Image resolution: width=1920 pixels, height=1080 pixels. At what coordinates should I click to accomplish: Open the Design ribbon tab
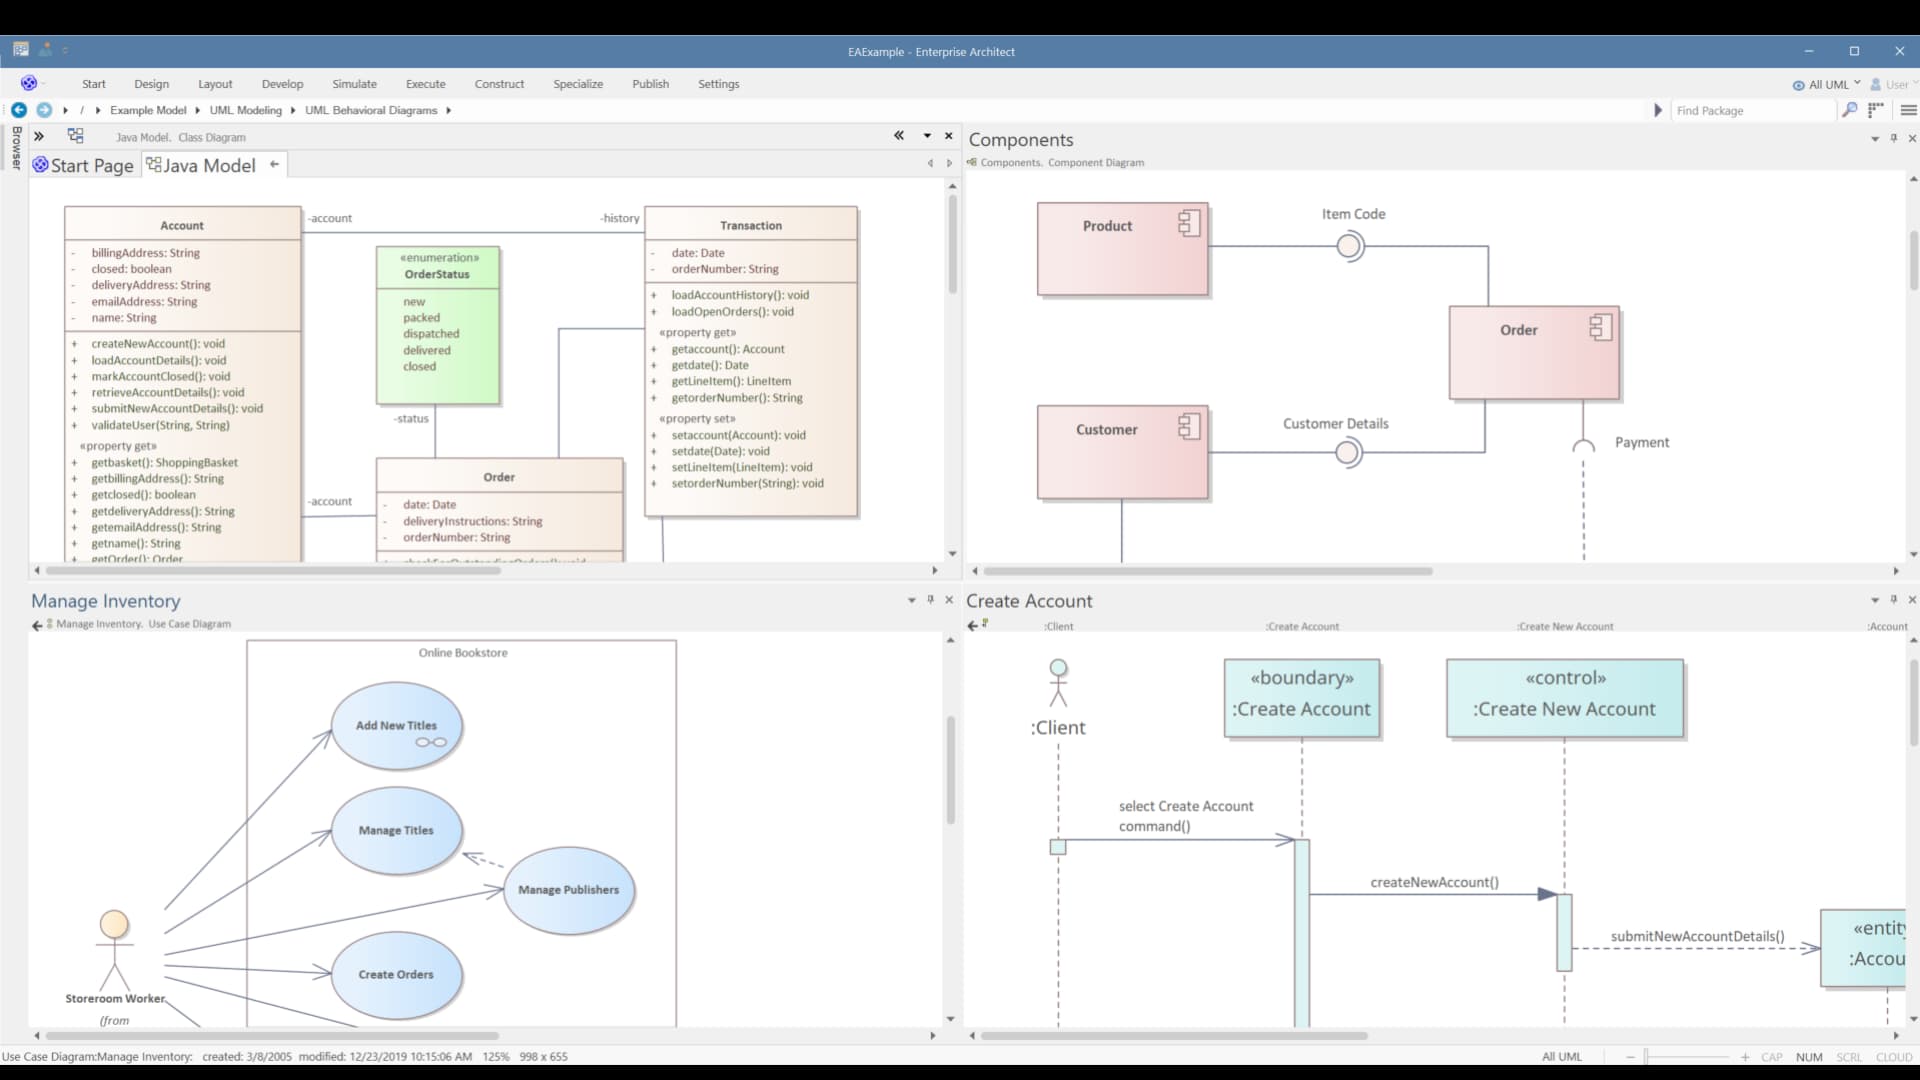pos(151,84)
